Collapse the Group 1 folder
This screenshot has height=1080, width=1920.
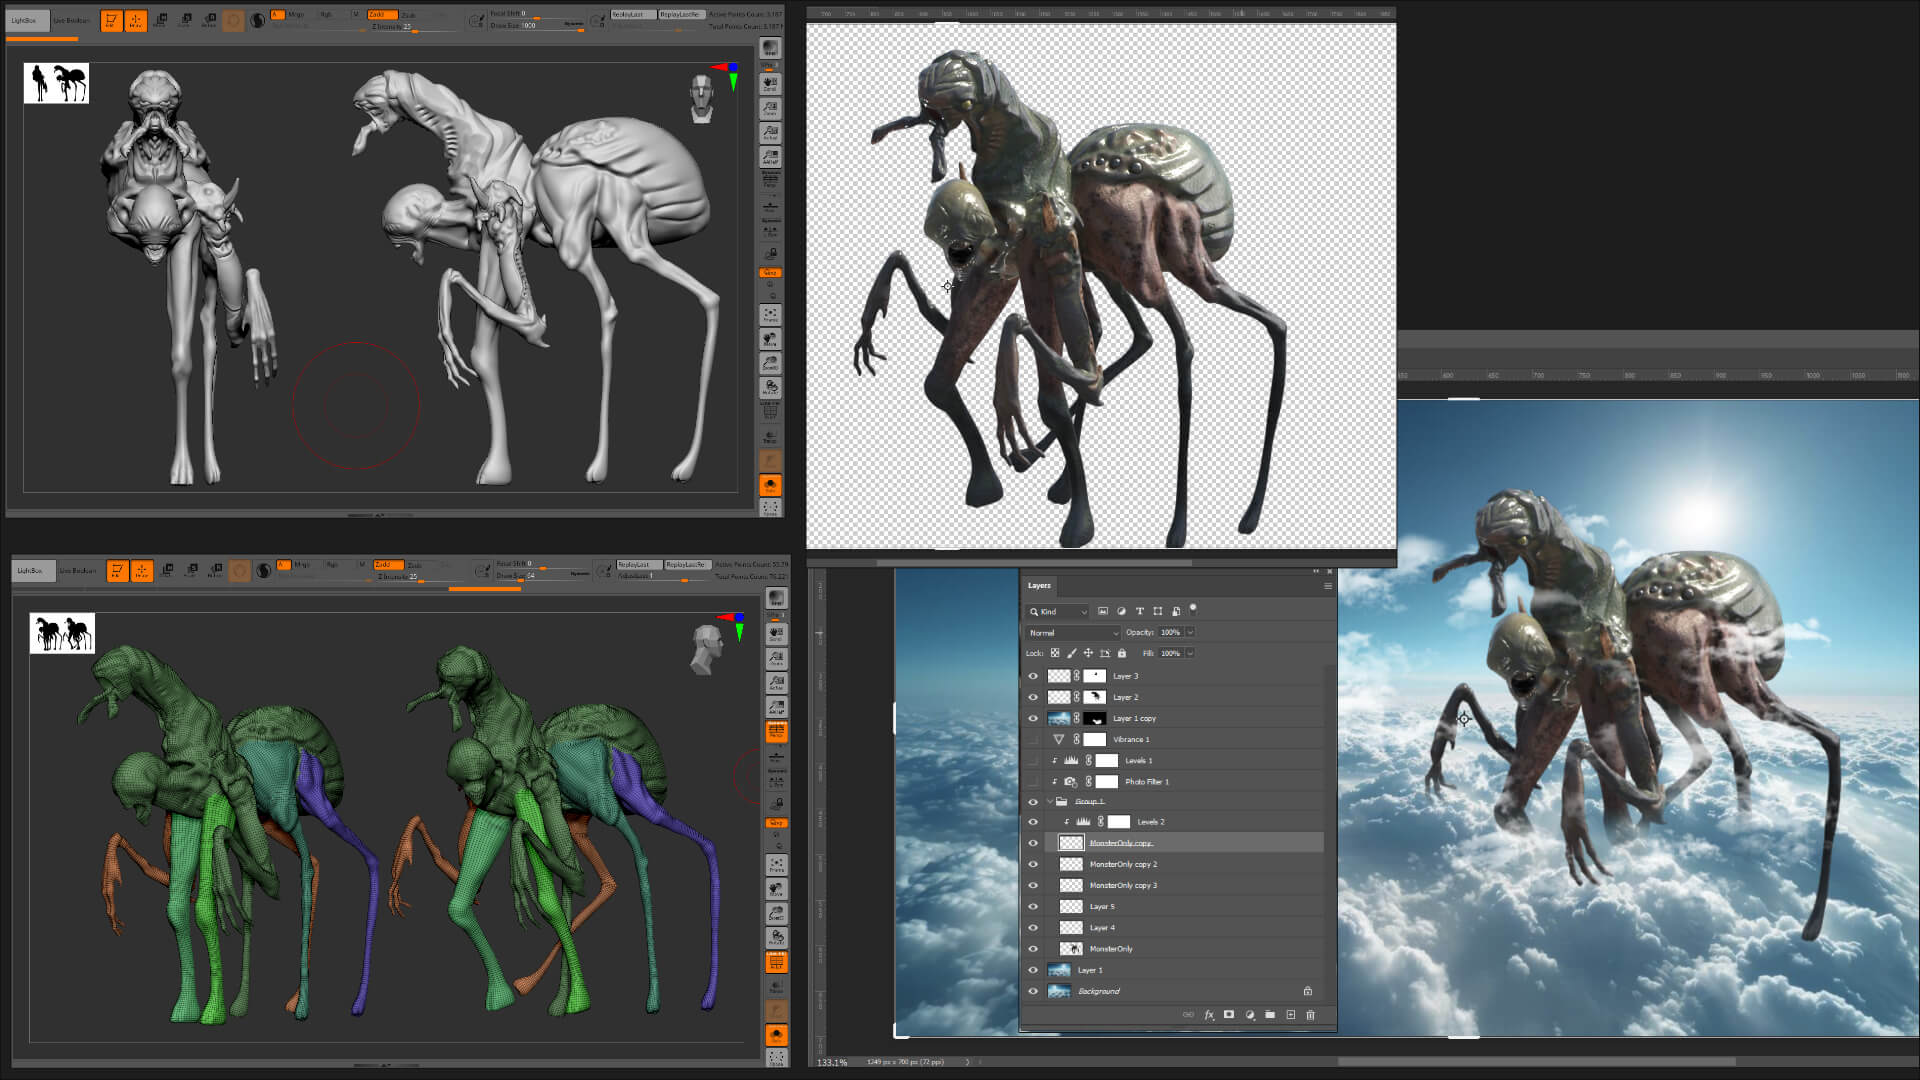click(1050, 802)
